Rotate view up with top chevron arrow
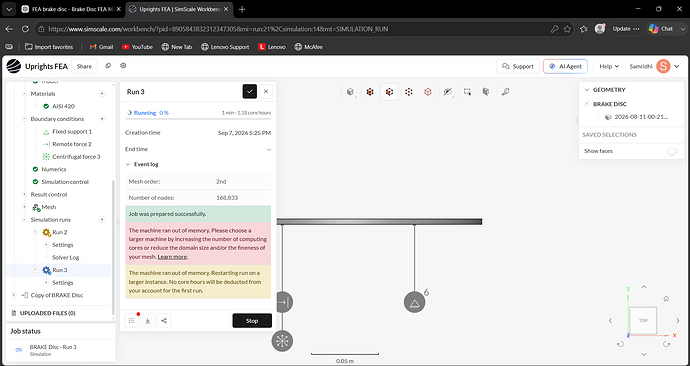The image size is (690, 366). click(x=644, y=287)
